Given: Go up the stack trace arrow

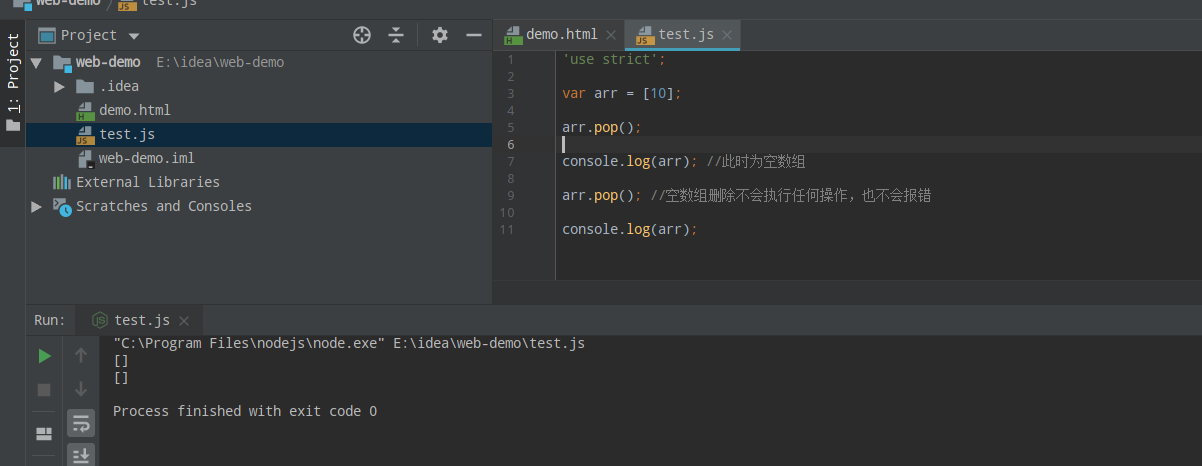Looking at the screenshot, I should [81, 355].
